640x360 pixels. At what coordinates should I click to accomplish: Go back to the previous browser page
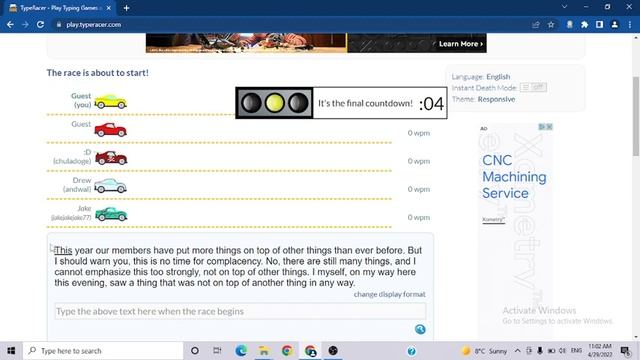coord(10,24)
